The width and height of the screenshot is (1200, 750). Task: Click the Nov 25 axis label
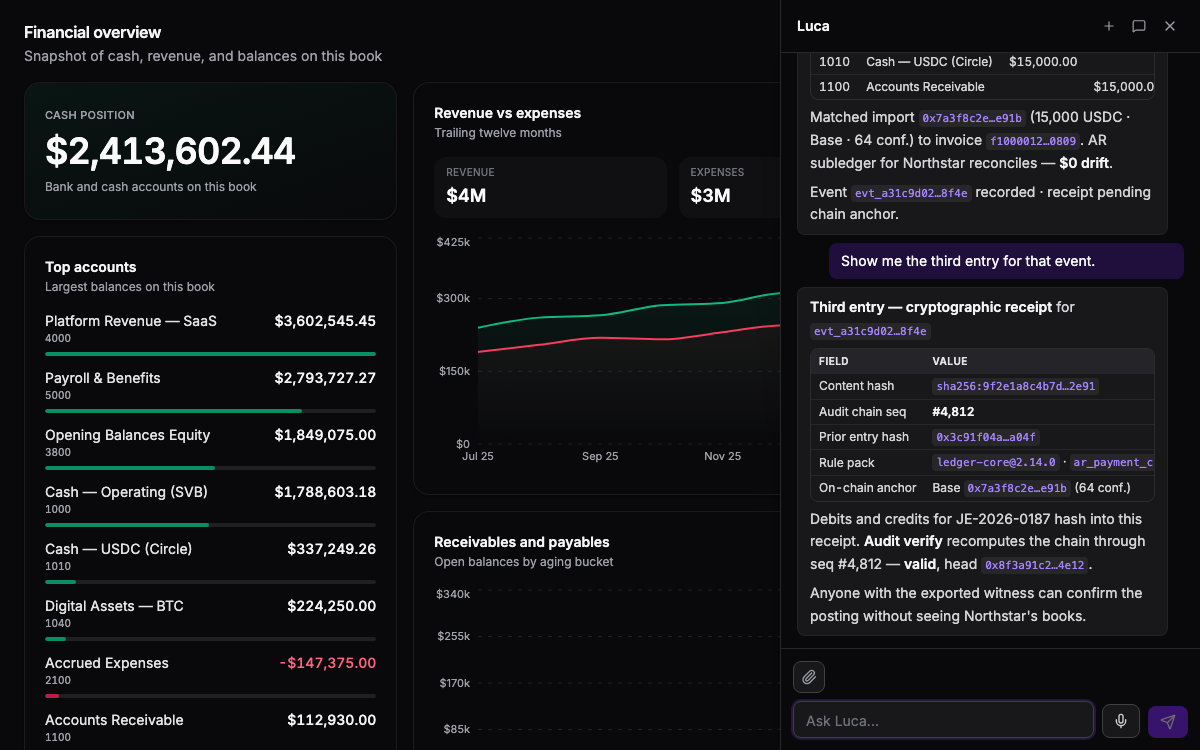tap(722, 456)
